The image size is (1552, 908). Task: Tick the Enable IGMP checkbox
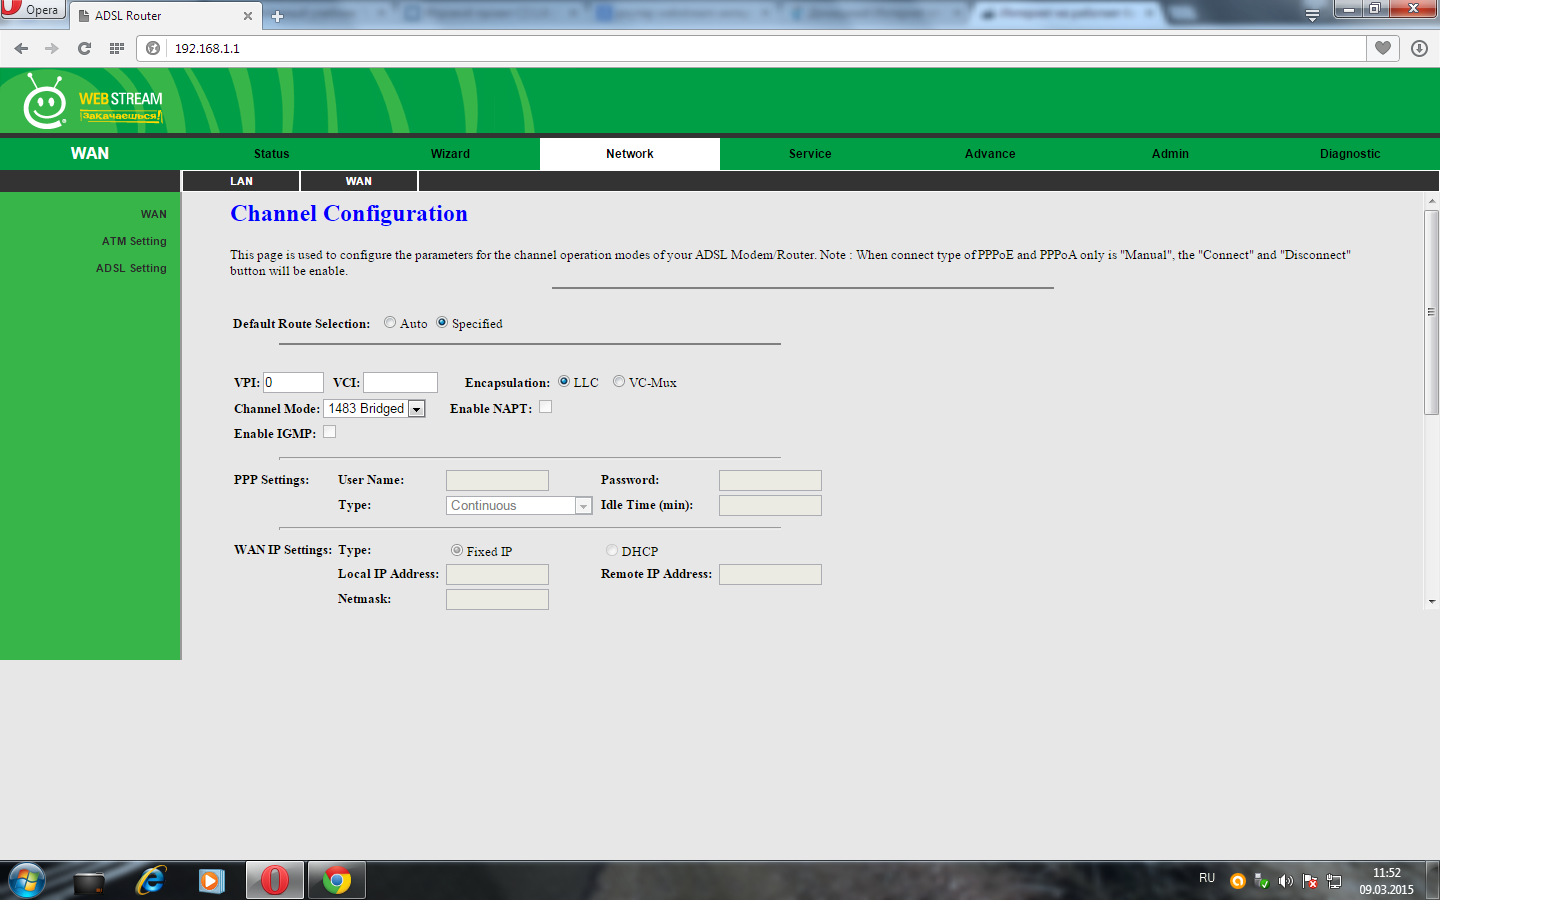(x=329, y=432)
